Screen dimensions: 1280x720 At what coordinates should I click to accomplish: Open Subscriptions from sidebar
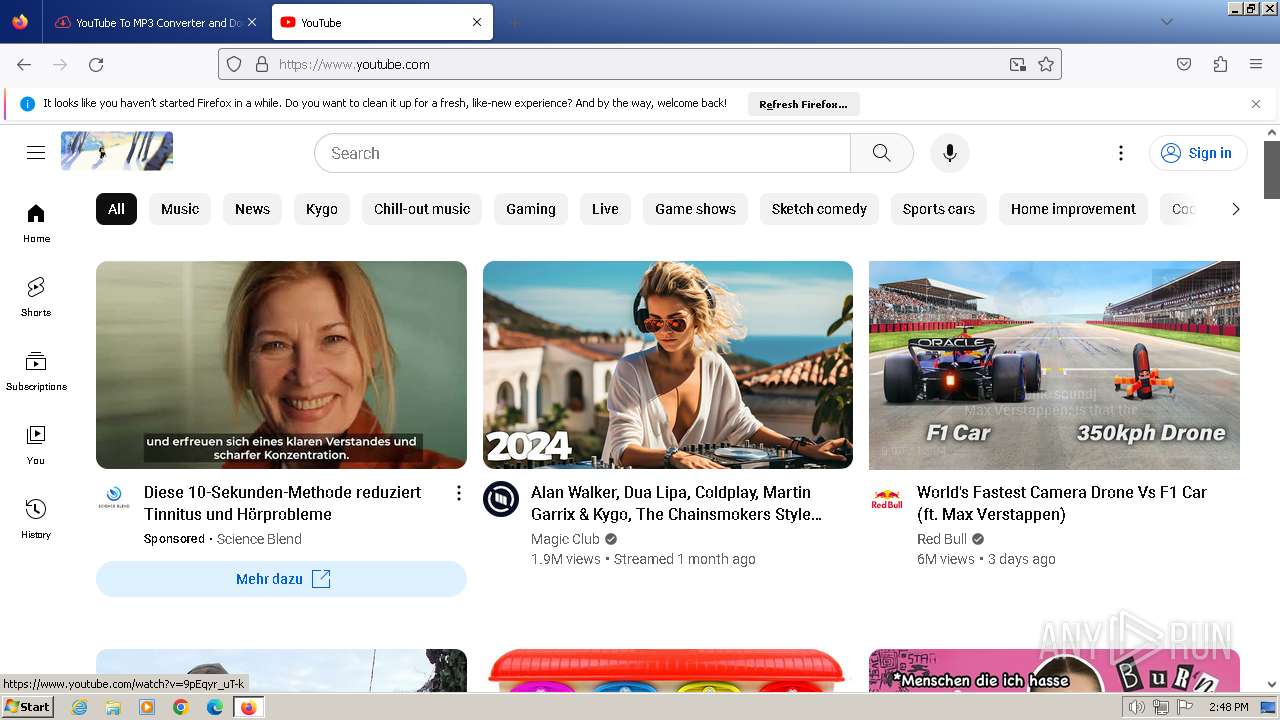coord(36,371)
